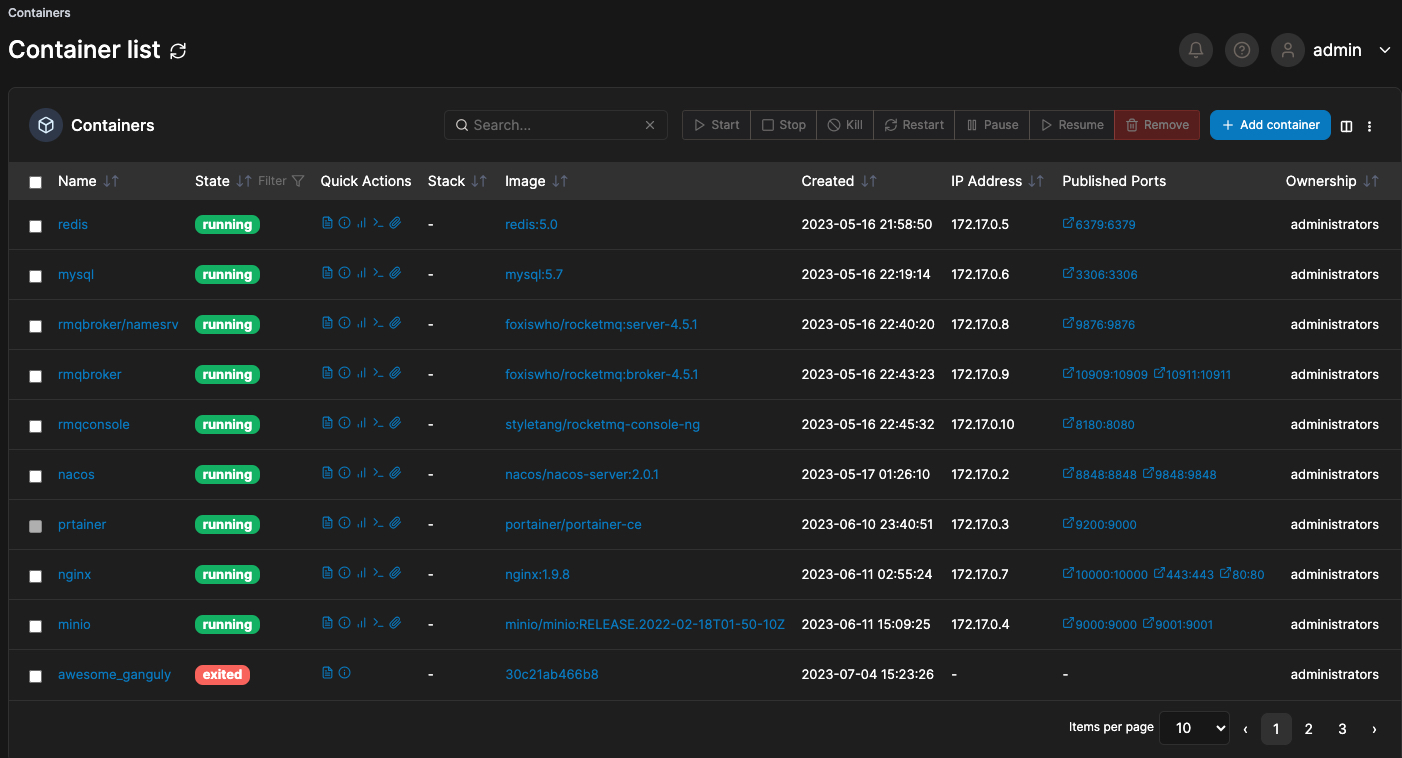Click the Resume button

coord(1071,125)
